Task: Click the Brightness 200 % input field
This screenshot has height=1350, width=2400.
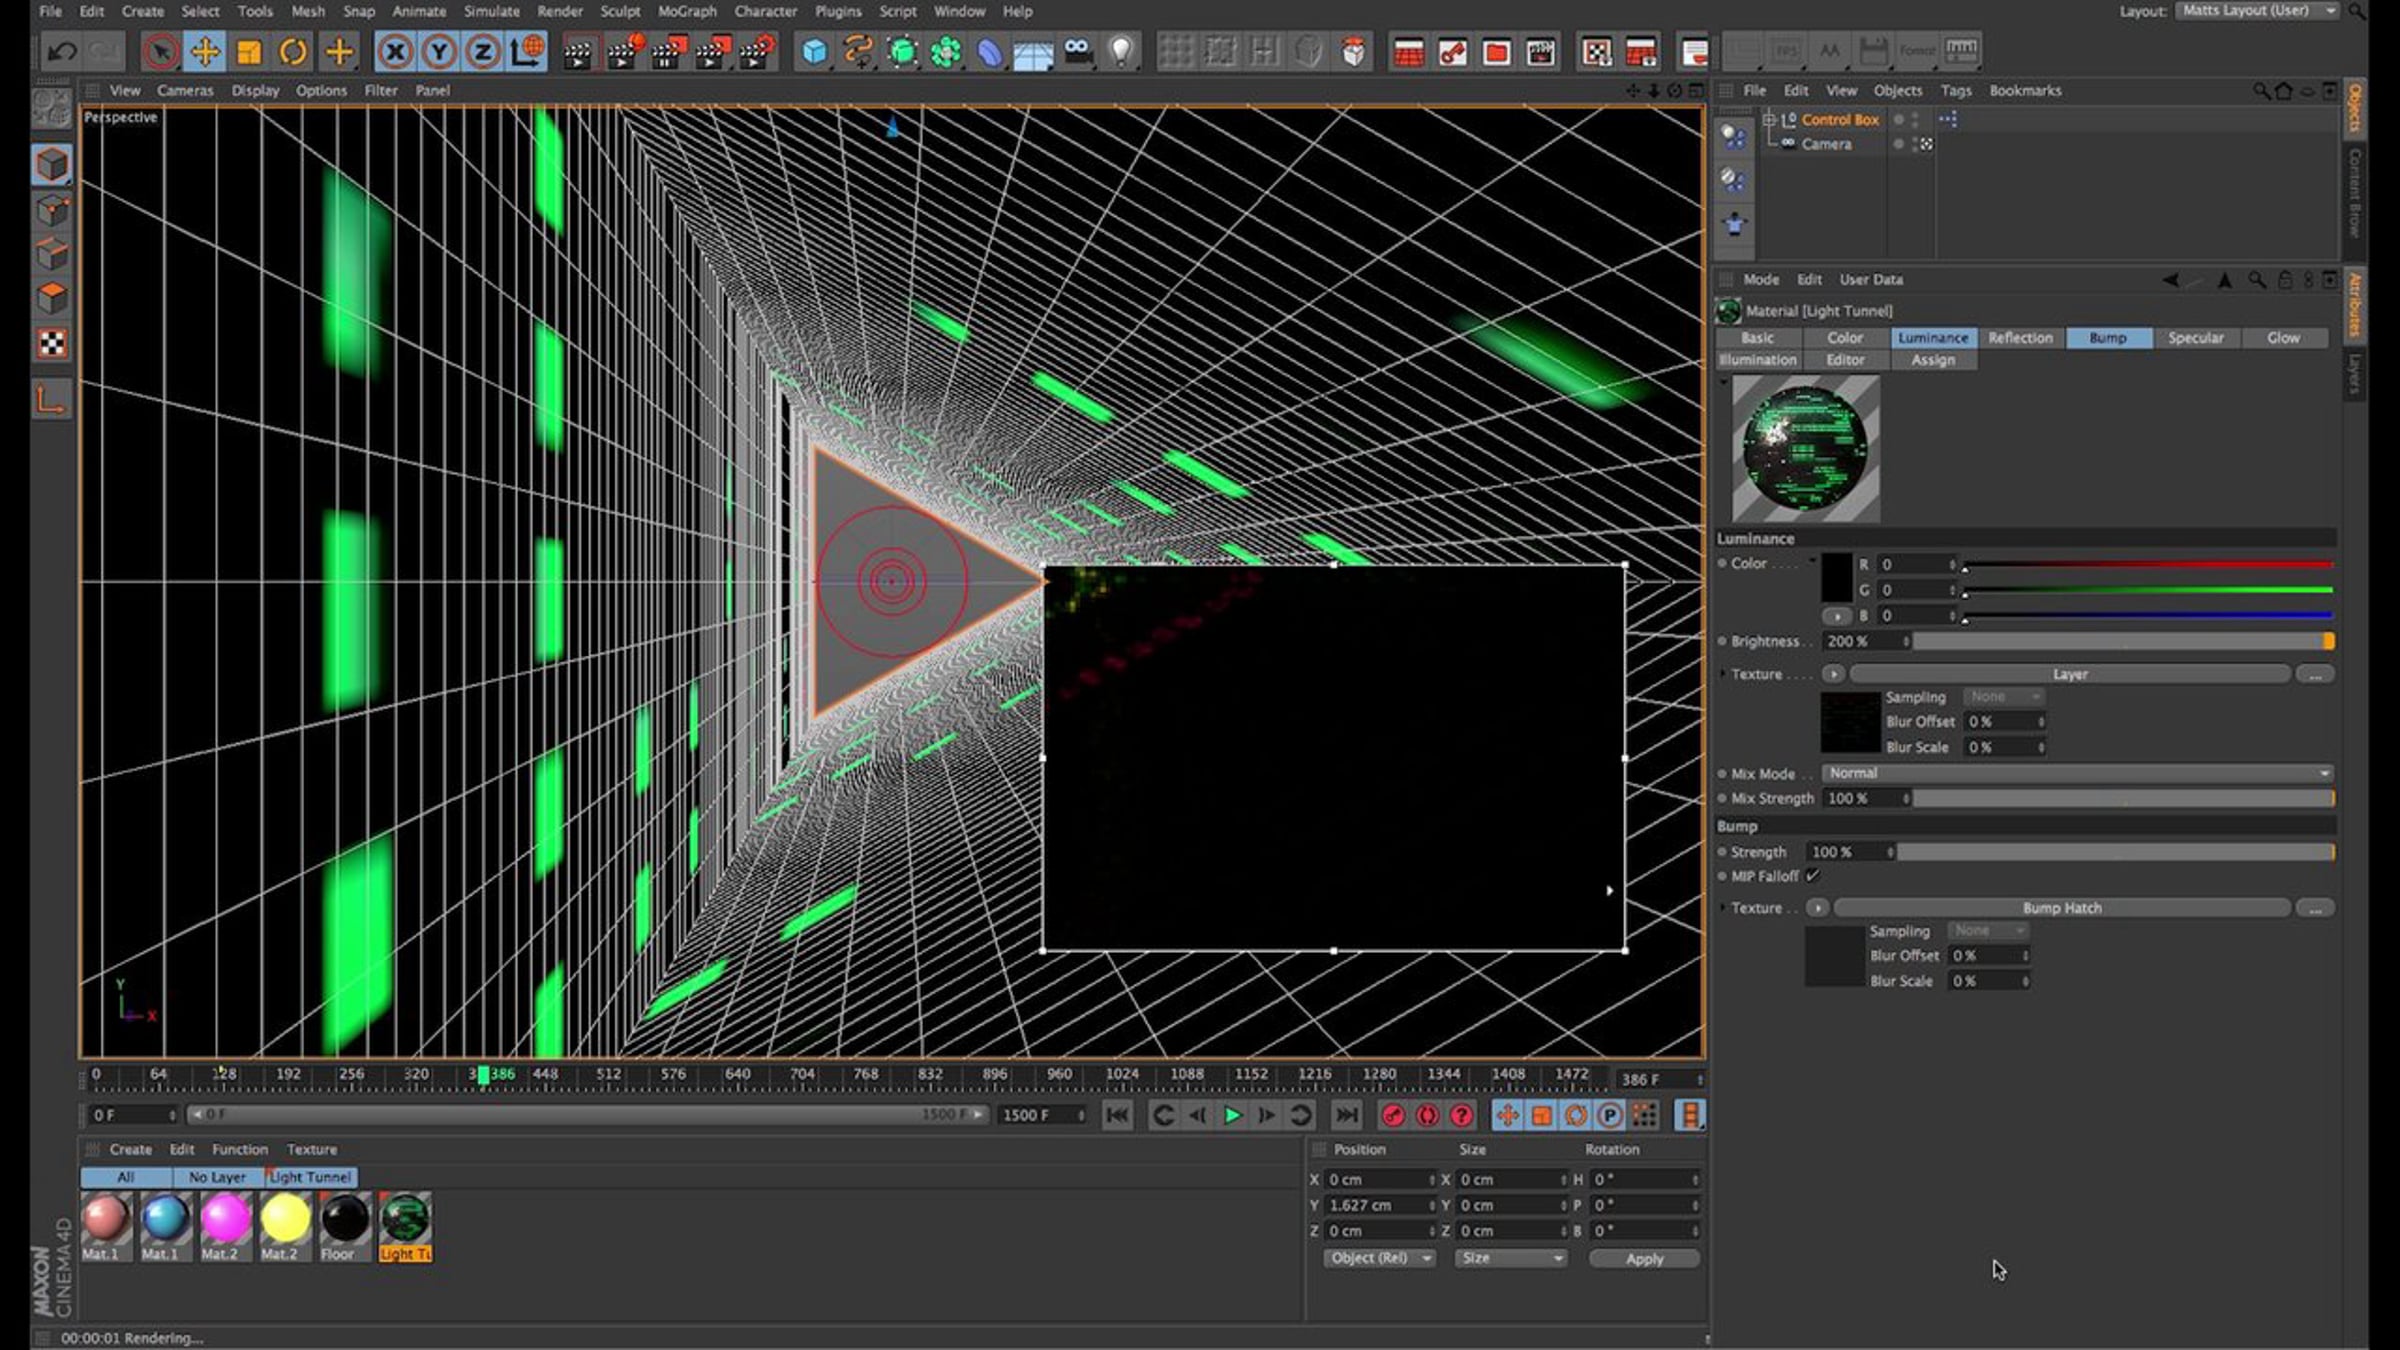Action: click(x=1867, y=641)
